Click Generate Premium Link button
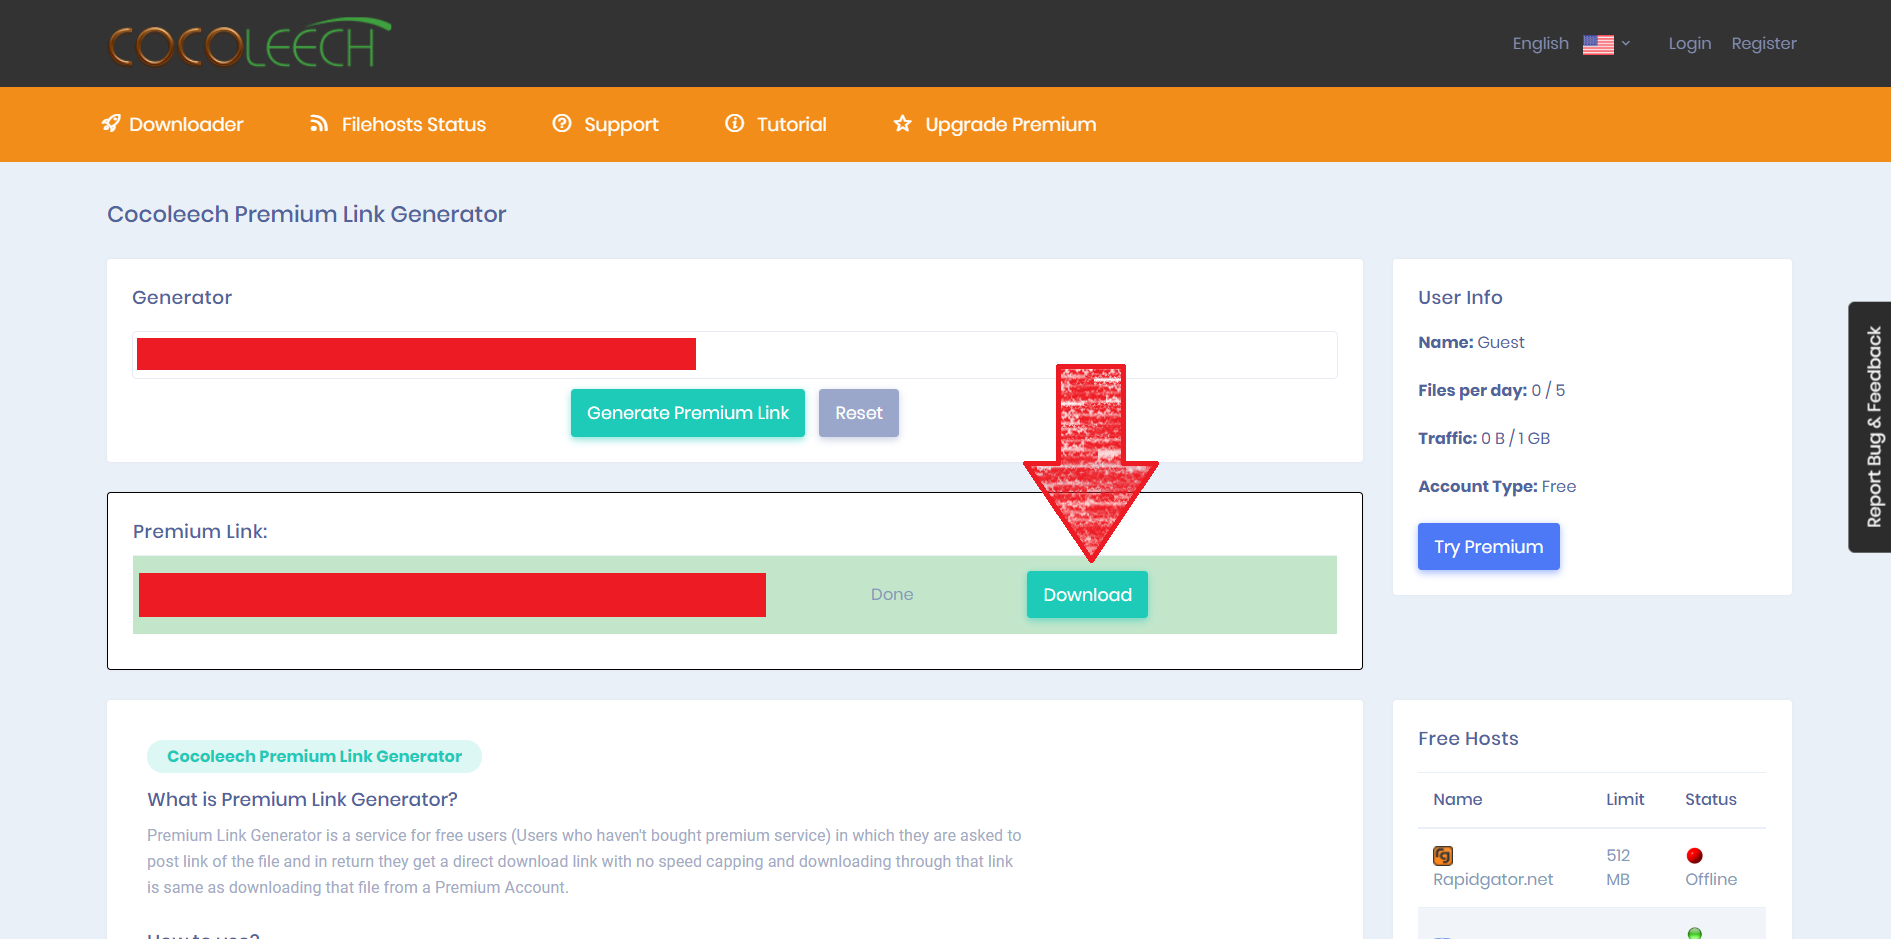The image size is (1891, 939). 688,413
